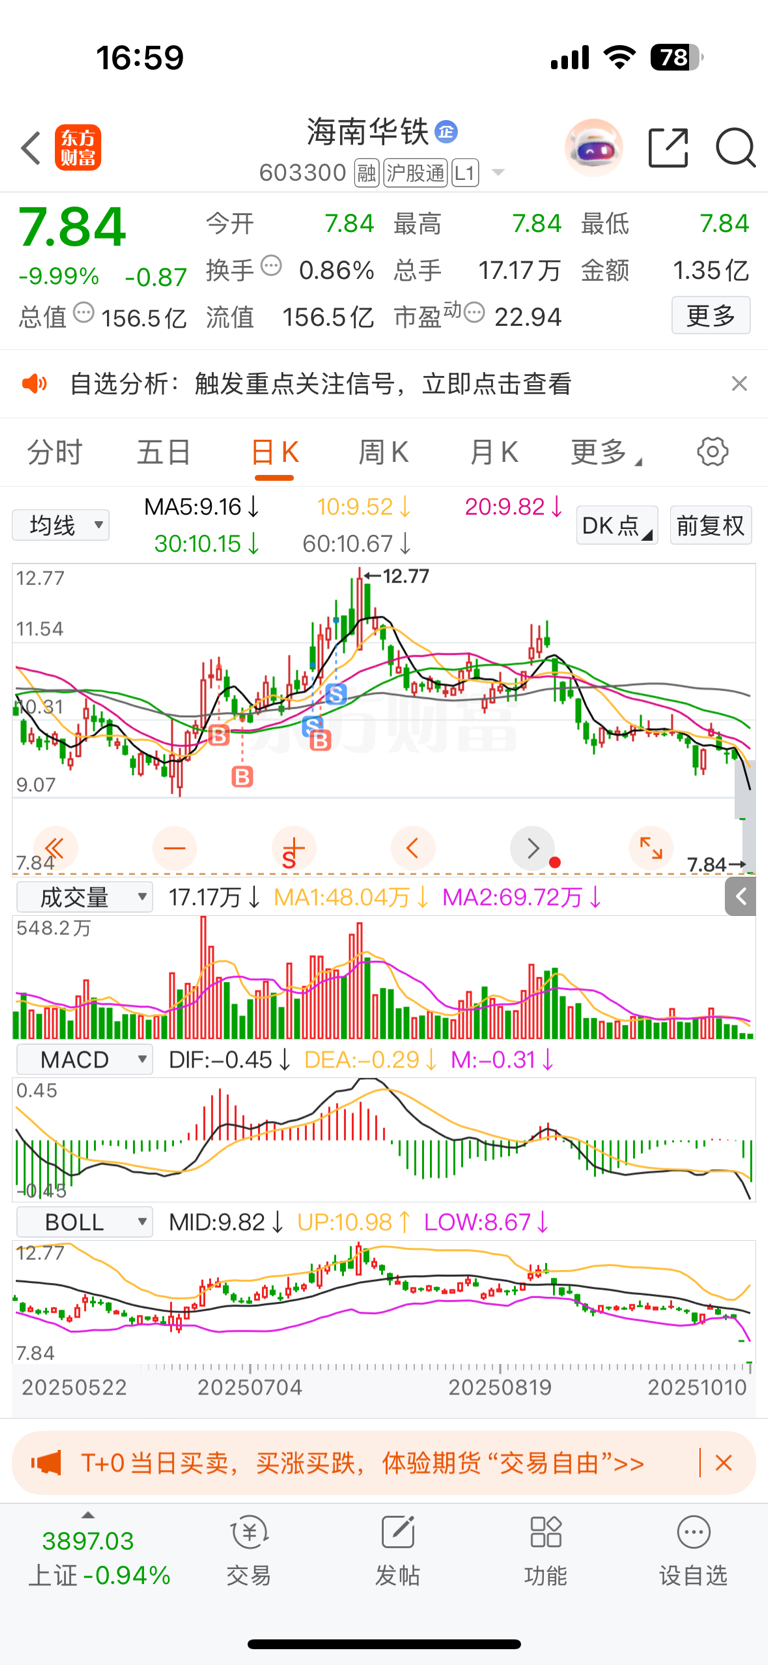Viewport: 769px width, 1665px height.
Task: Tap the orange speaker announcement icon
Action: coord(35,384)
